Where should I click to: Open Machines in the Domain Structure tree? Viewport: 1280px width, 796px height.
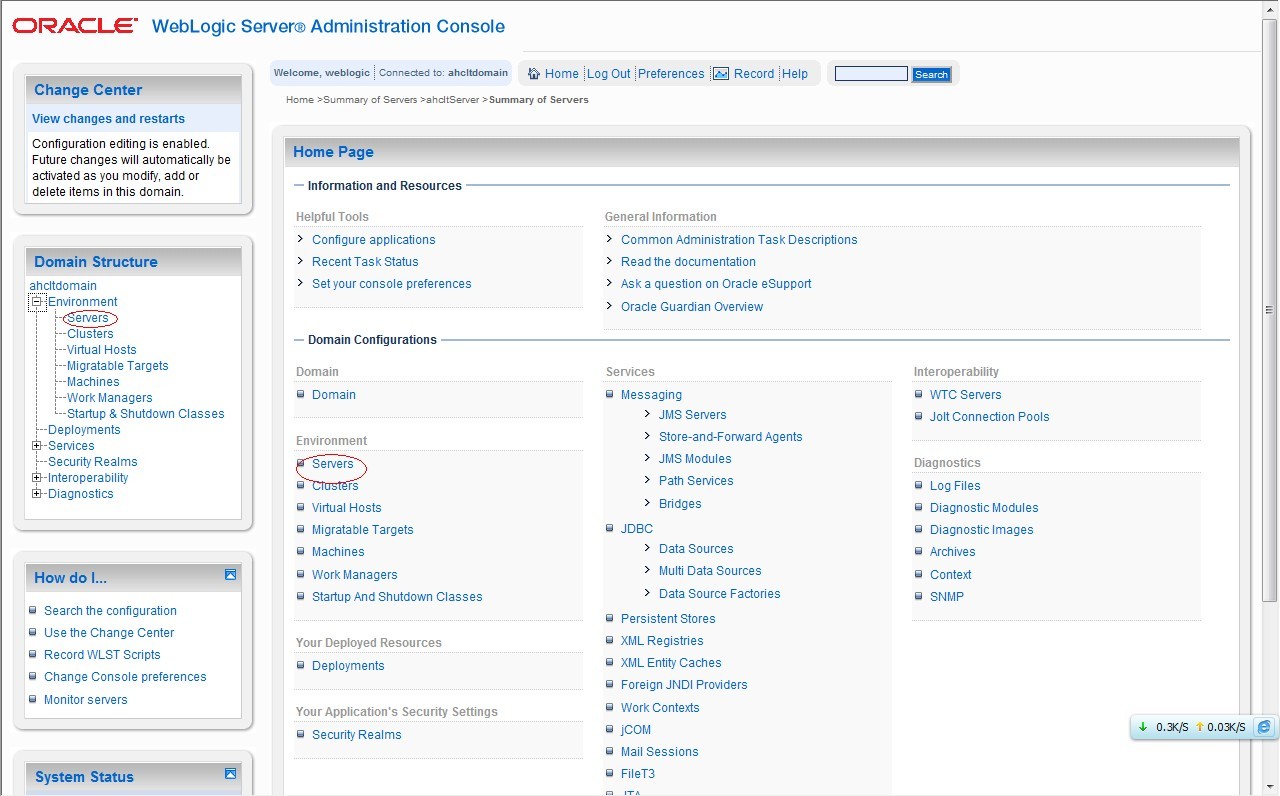click(x=93, y=382)
